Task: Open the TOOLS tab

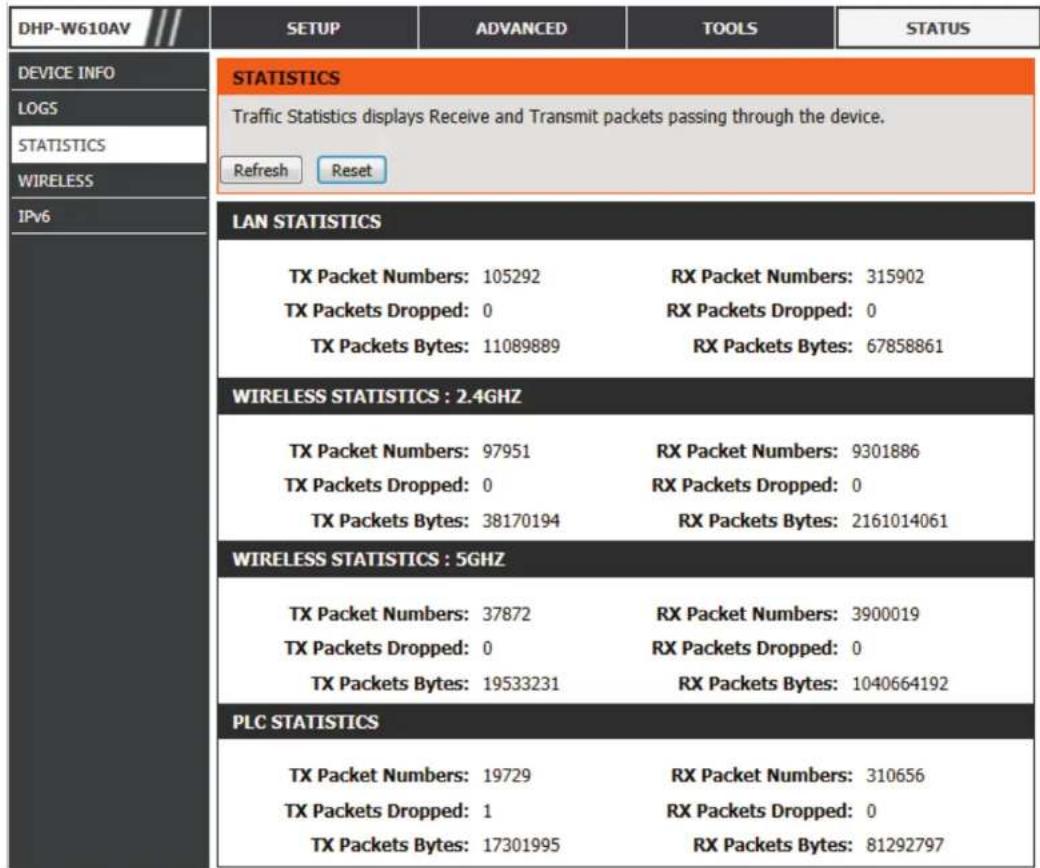Action: click(x=730, y=29)
